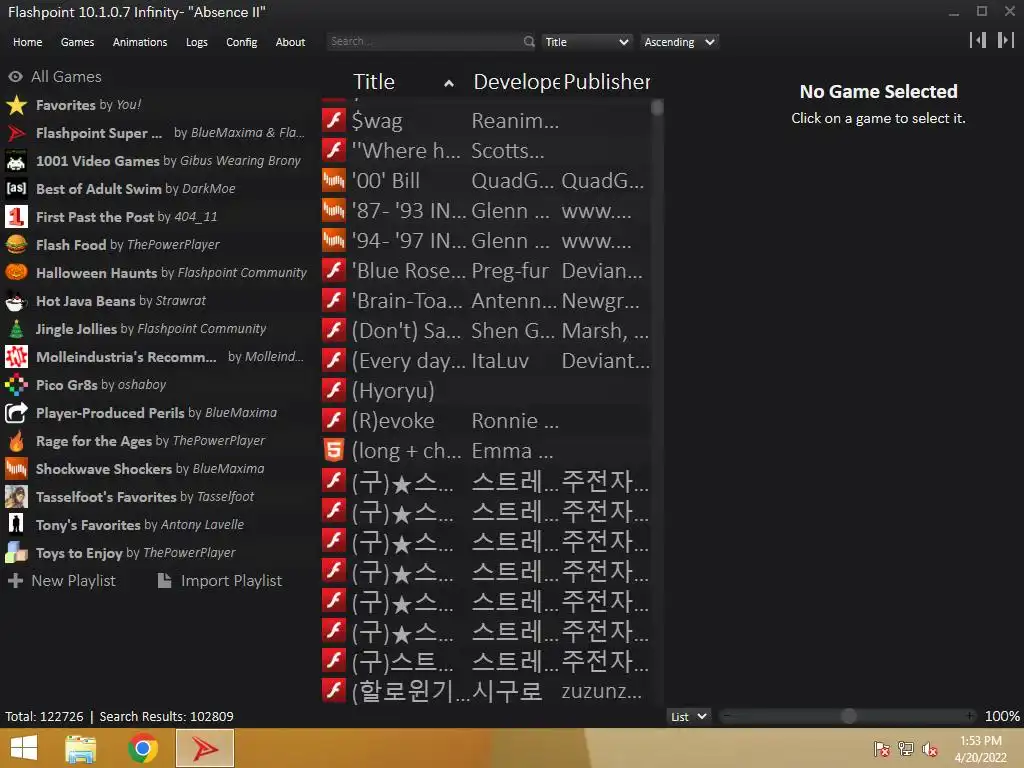Select the 'Brain-Toa... game title
The height and width of the screenshot is (768, 1024).
tap(407, 300)
